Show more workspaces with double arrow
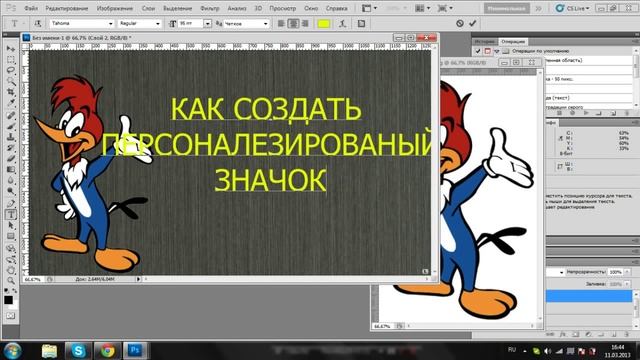 (538, 8)
